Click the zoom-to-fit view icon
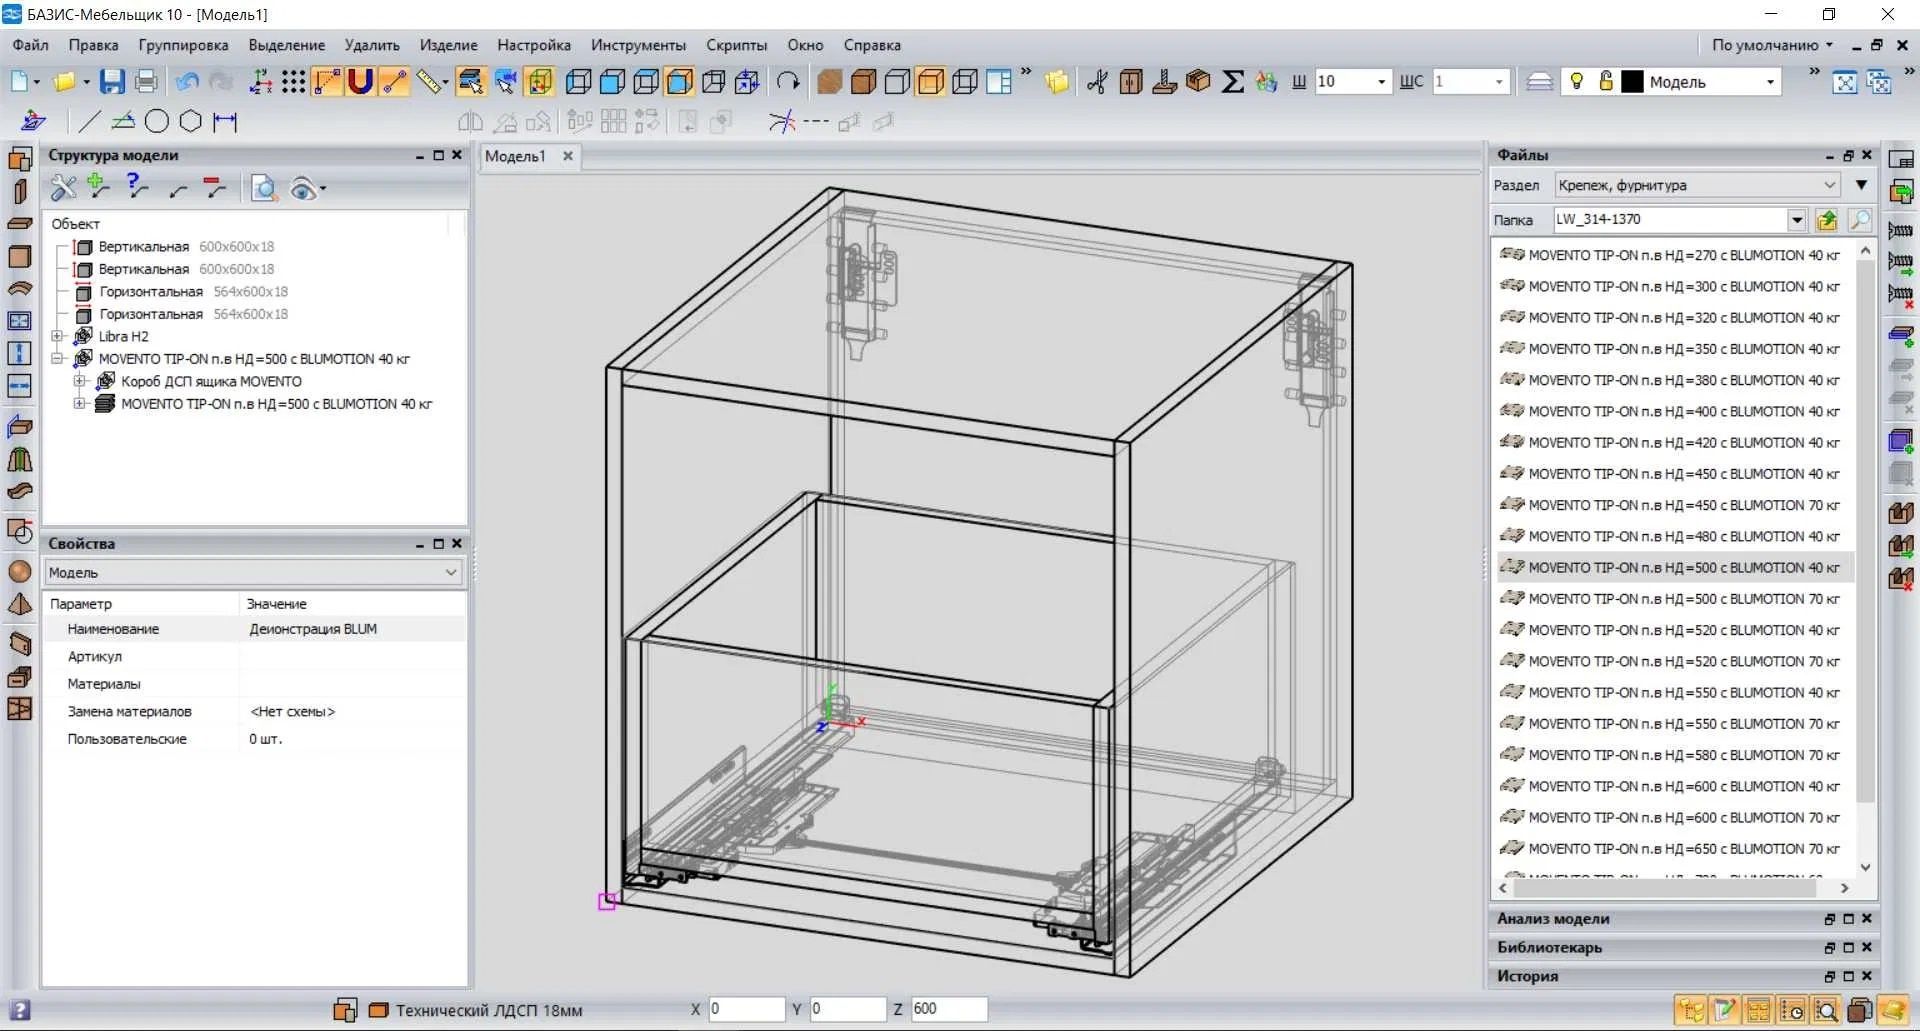This screenshot has width=1920, height=1031. coord(1844,82)
